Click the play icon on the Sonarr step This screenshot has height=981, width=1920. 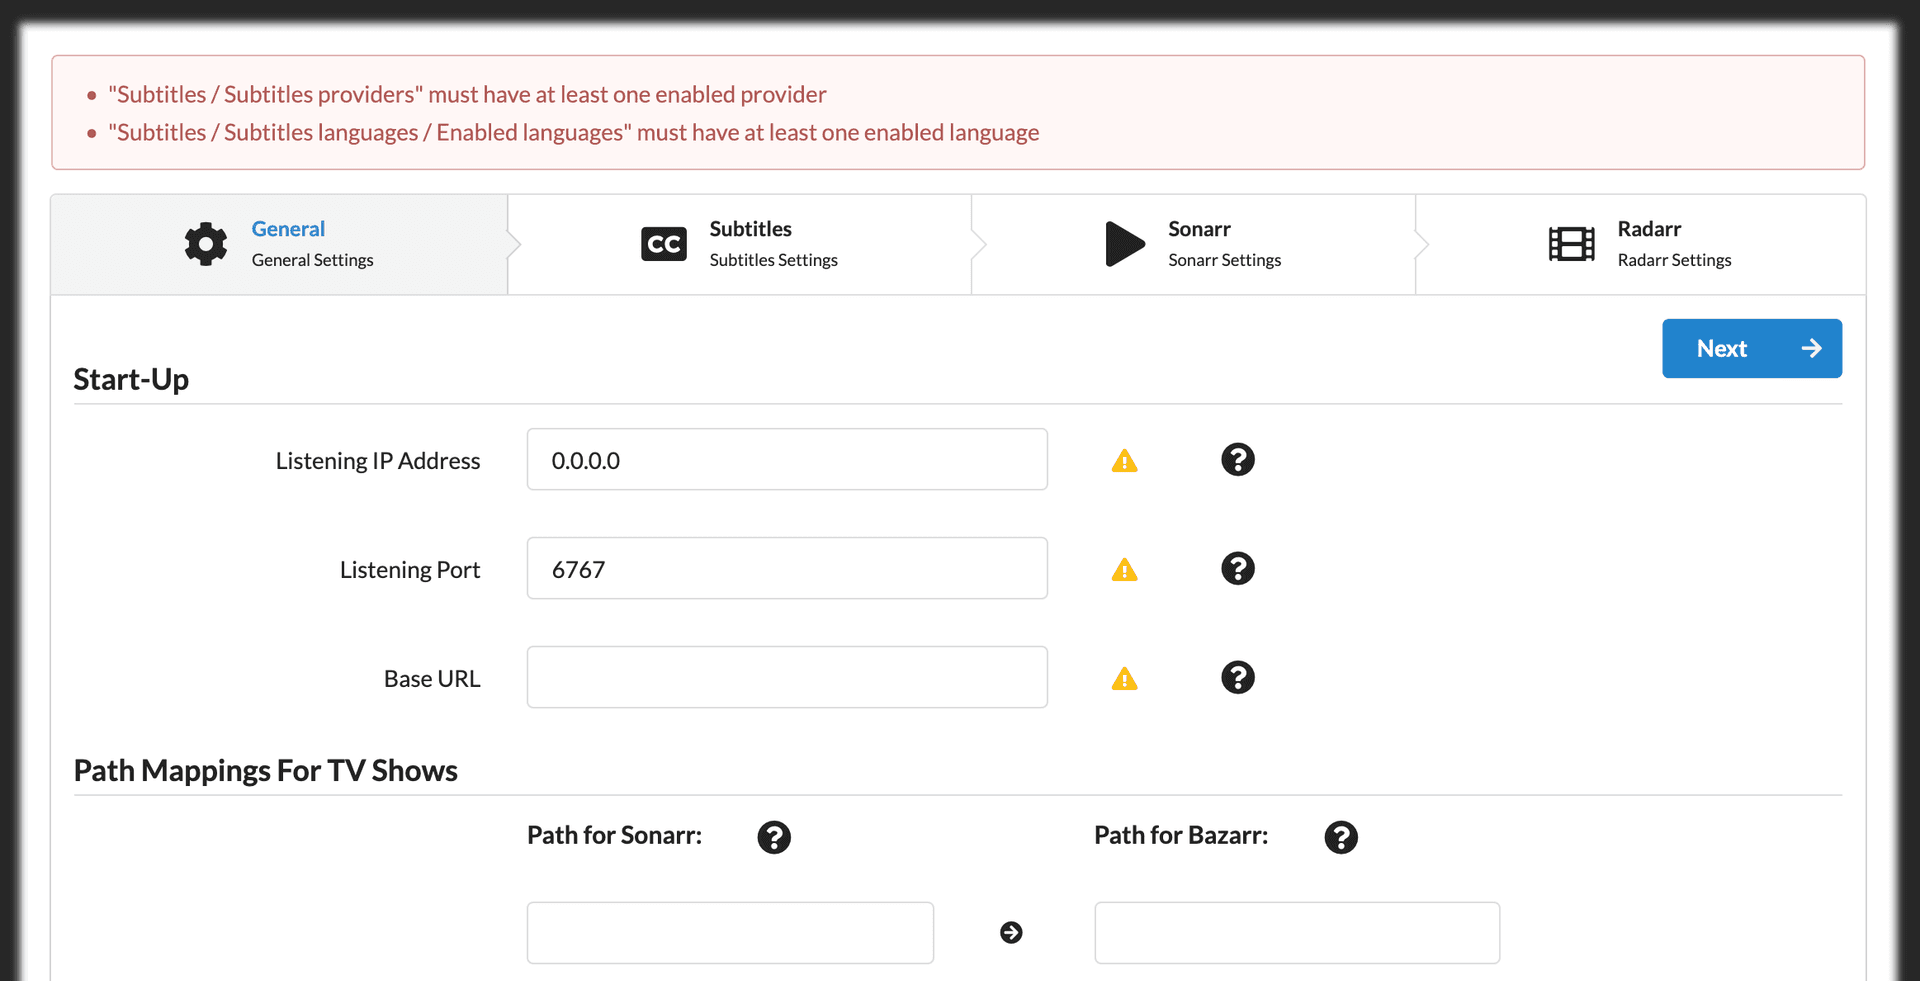point(1124,244)
